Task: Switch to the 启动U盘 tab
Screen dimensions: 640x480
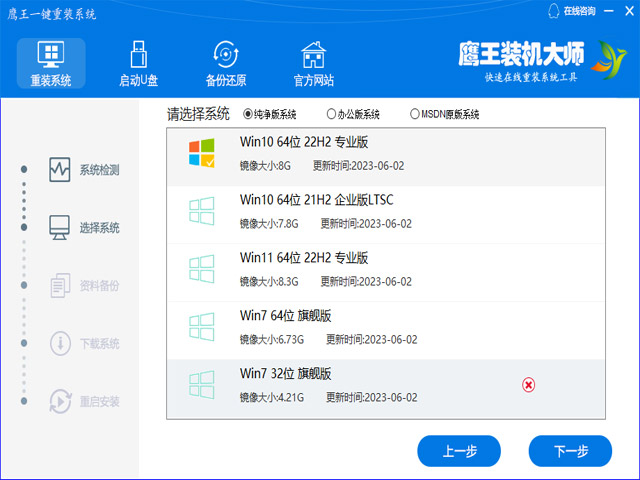Action: 138,63
